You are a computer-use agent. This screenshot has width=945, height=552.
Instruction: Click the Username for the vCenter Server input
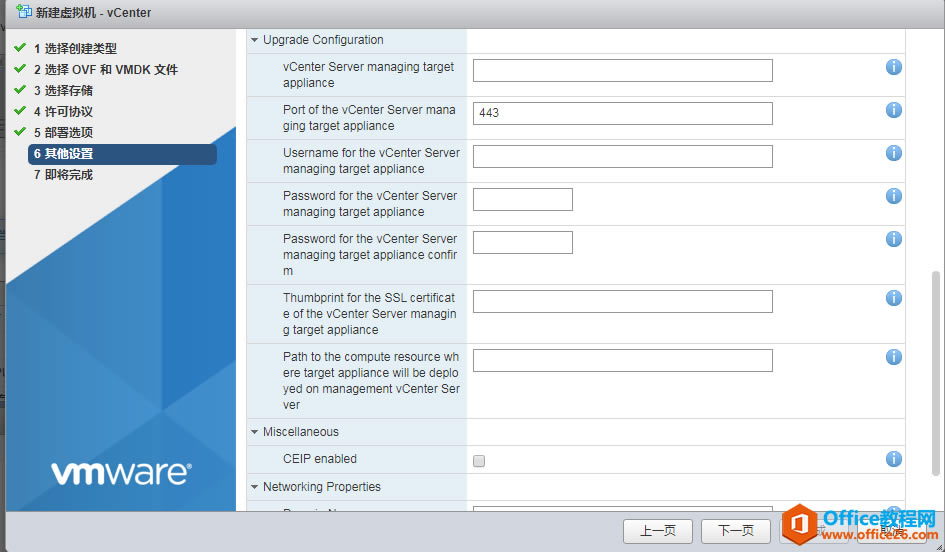pyautogui.click(x=623, y=157)
